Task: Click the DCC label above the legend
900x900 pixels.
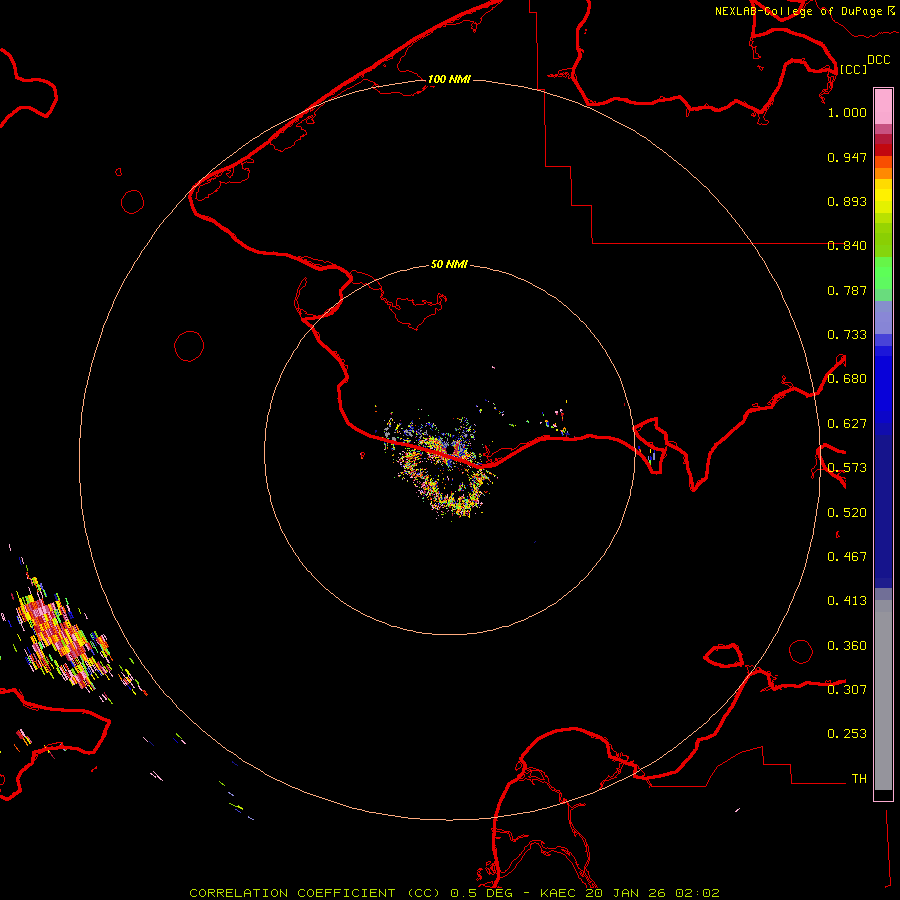Action: point(878,60)
